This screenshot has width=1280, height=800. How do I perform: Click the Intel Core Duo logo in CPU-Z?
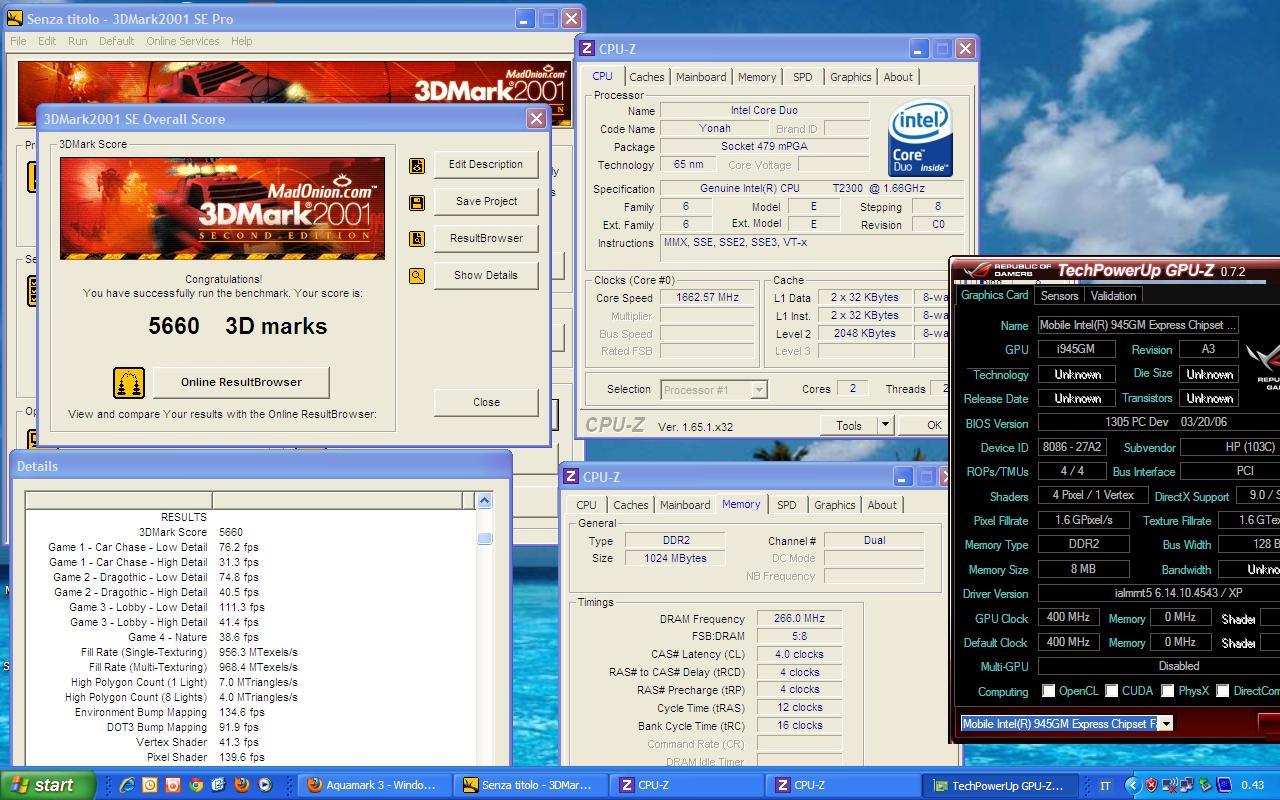coord(920,139)
